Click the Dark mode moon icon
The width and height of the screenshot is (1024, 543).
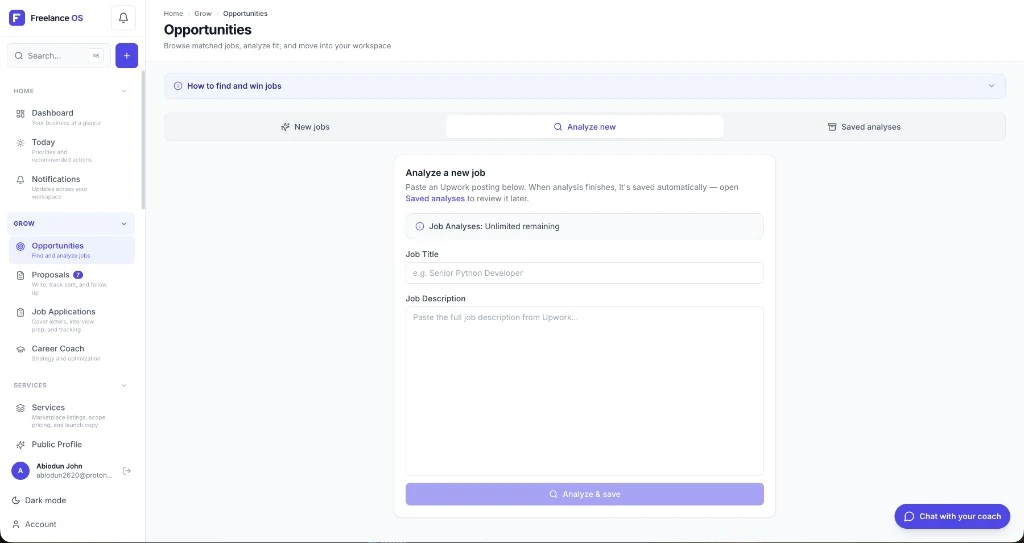click(x=16, y=501)
